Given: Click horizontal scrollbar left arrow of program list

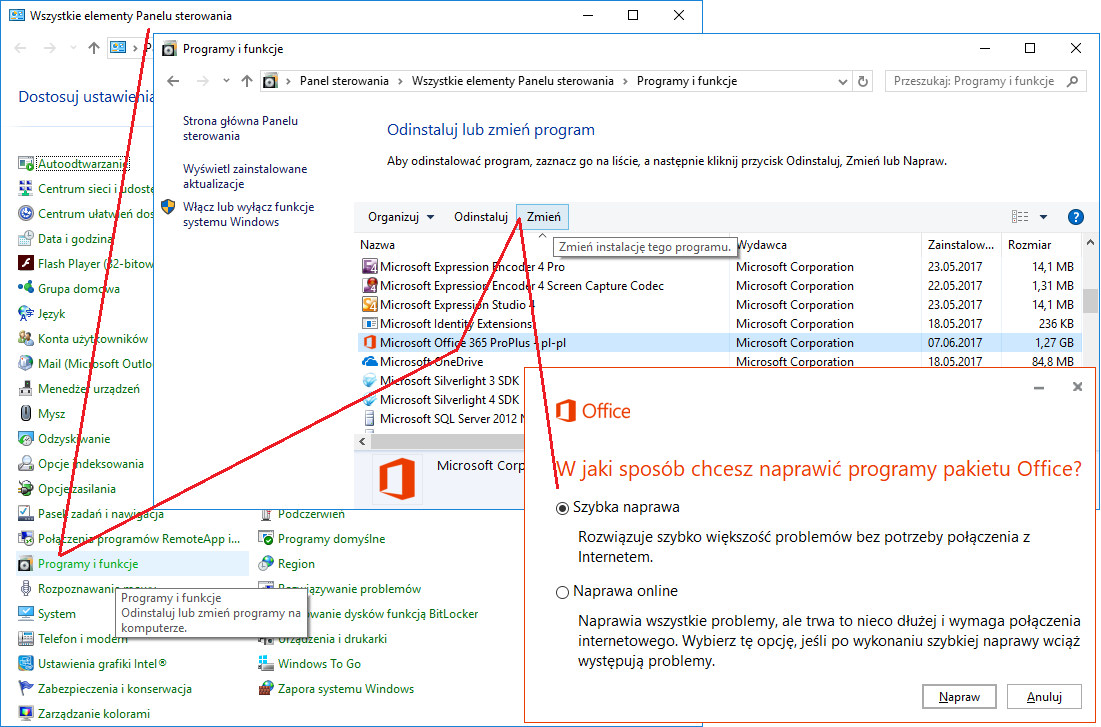Looking at the screenshot, I should (x=363, y=441).
